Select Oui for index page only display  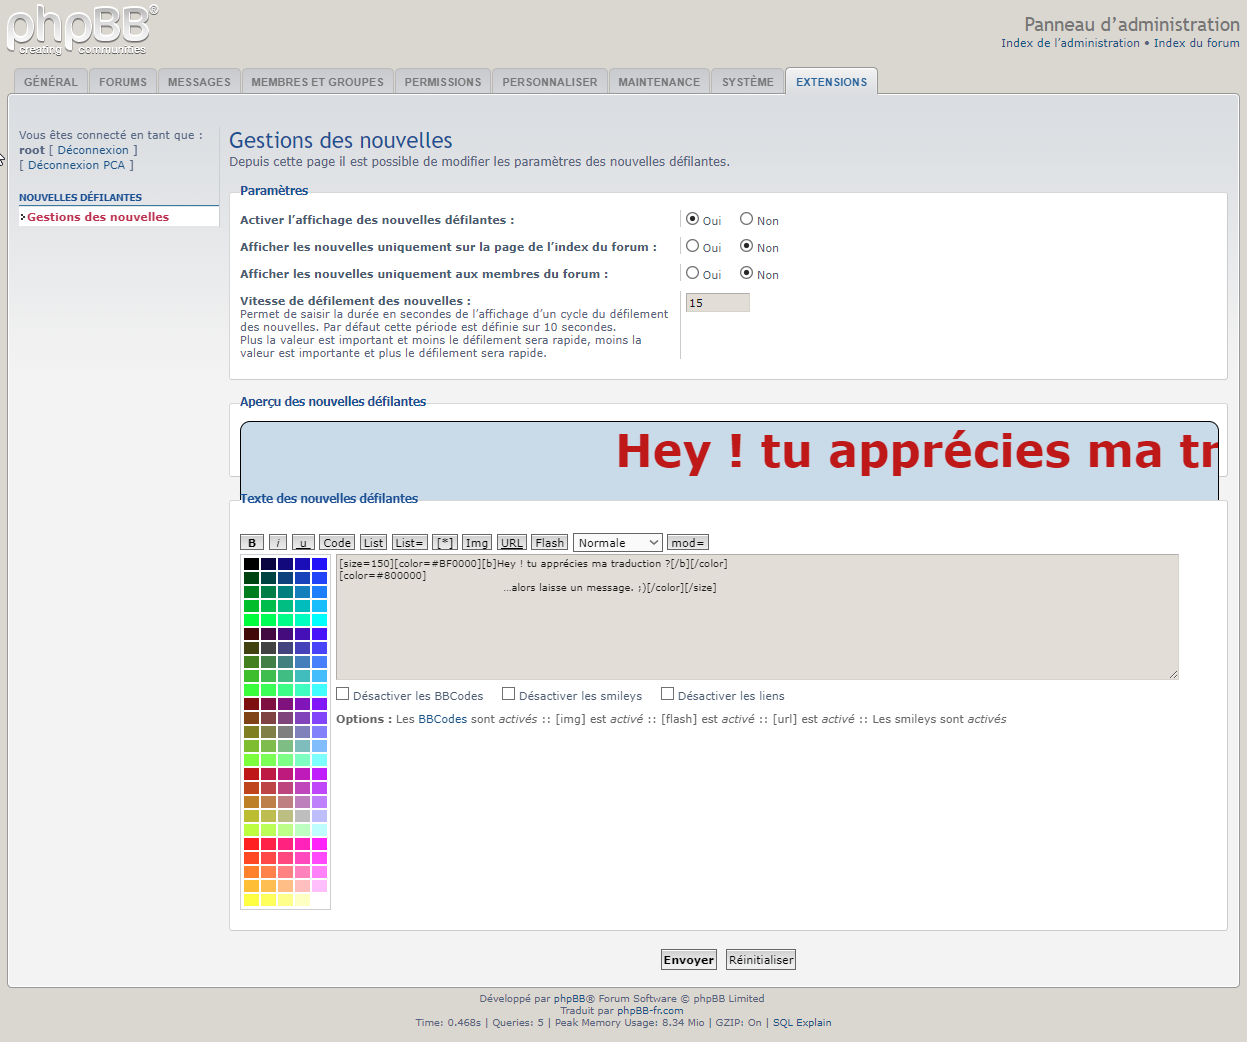pos(692,246)
